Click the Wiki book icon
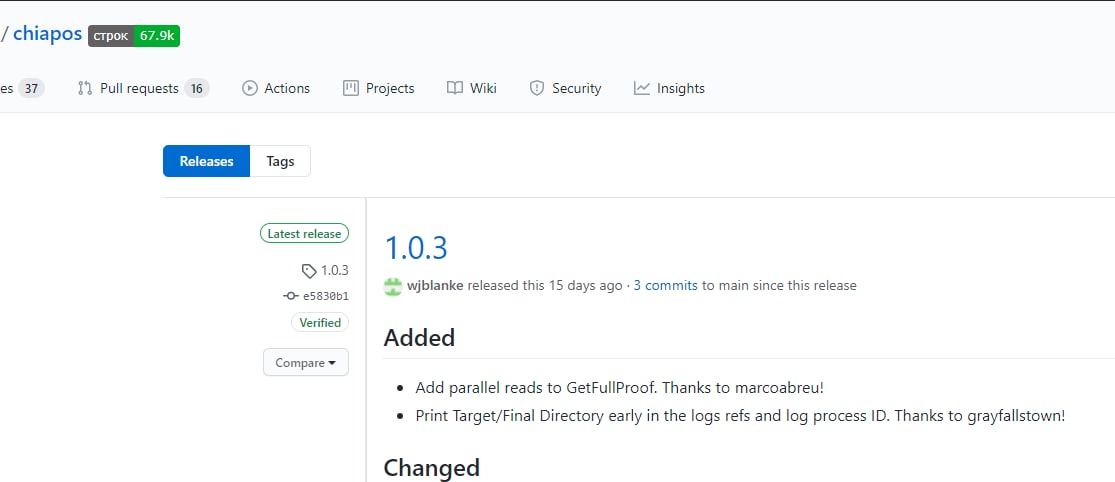This screenshot has height=482, width=1115. (455, 89)
